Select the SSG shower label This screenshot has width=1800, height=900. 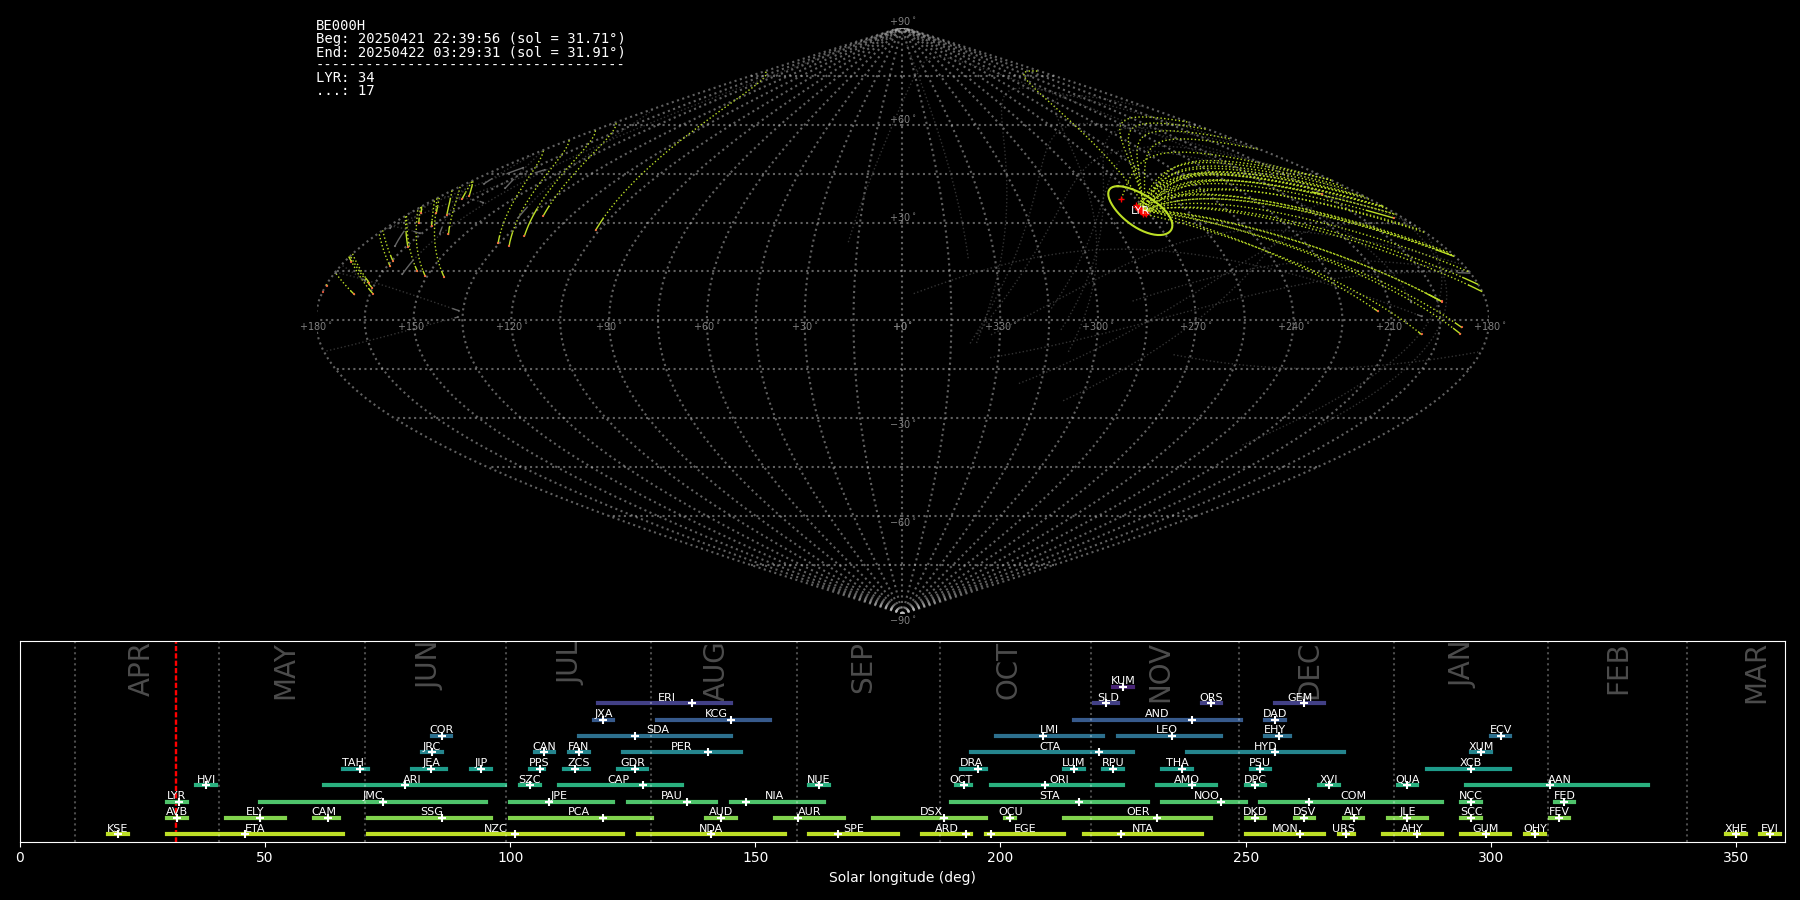pyautogui.click(x=431, y=812)
